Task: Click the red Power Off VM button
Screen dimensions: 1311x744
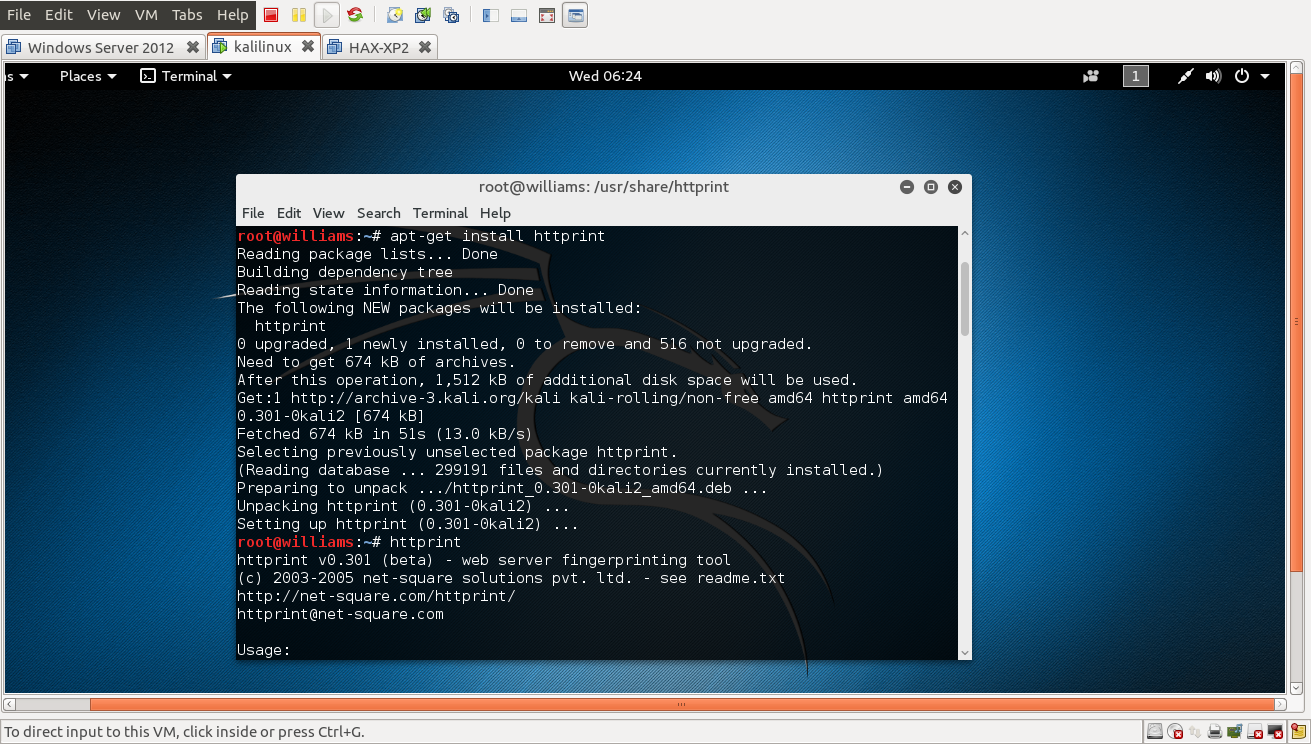Action: 271,15
